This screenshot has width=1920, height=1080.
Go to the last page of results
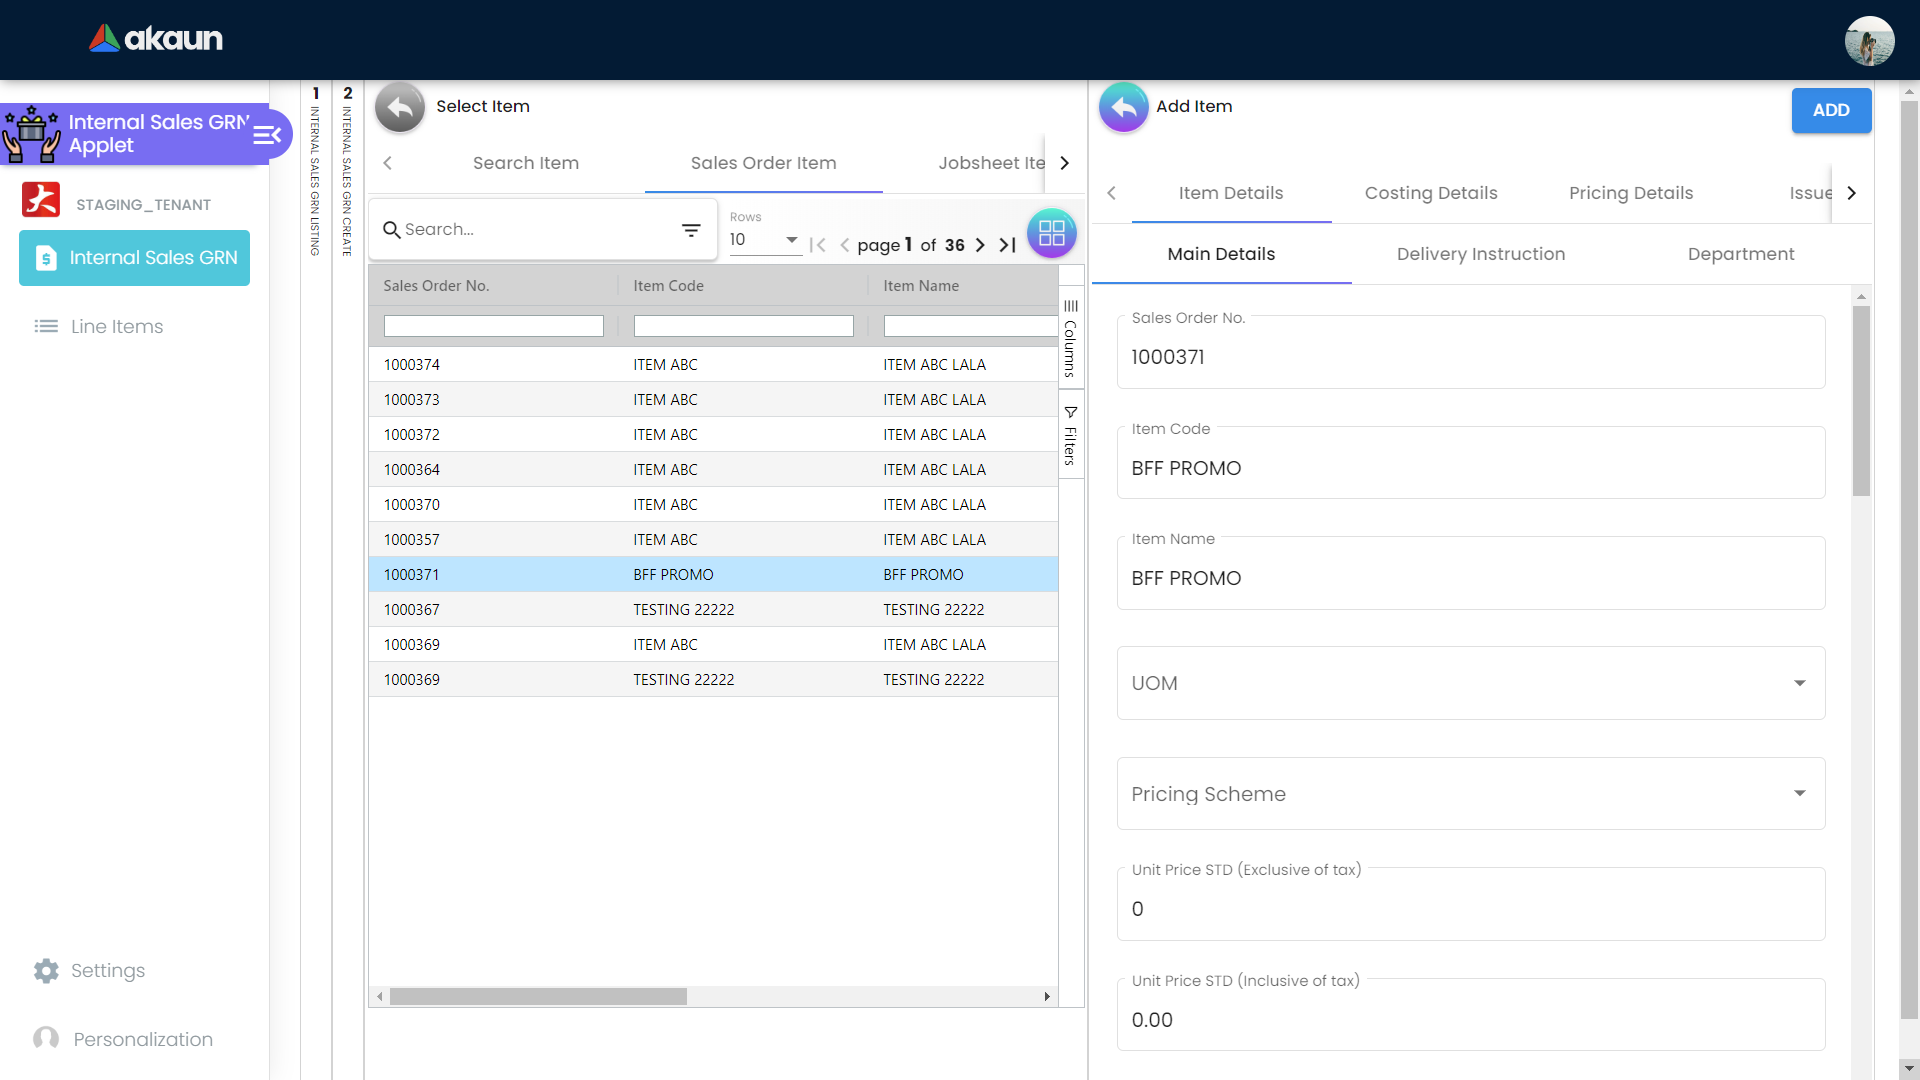point(1007,245)
